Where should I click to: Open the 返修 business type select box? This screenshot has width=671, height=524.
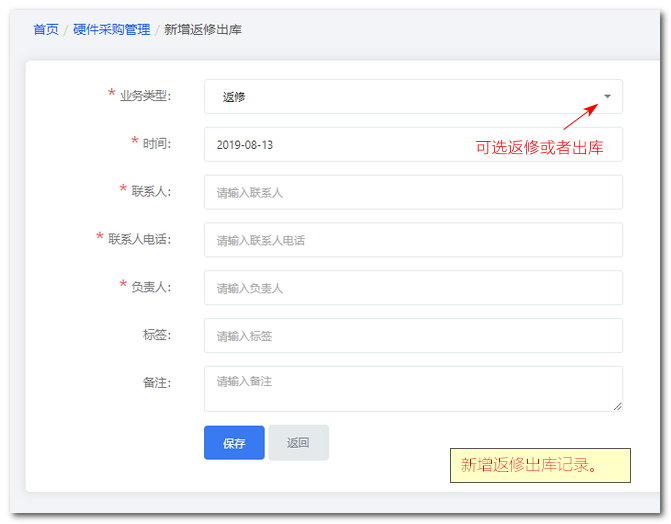[x=413, y=96]
